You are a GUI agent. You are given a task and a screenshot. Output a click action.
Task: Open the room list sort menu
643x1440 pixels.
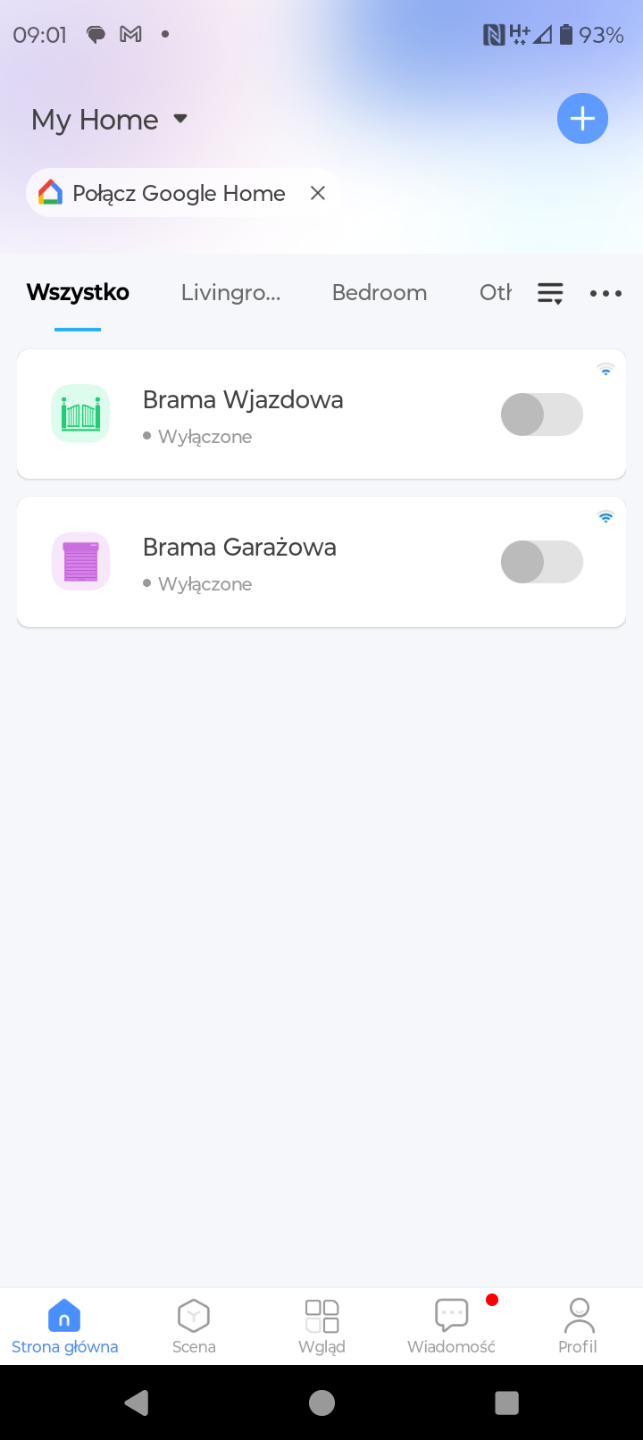(x=550, y=293)
